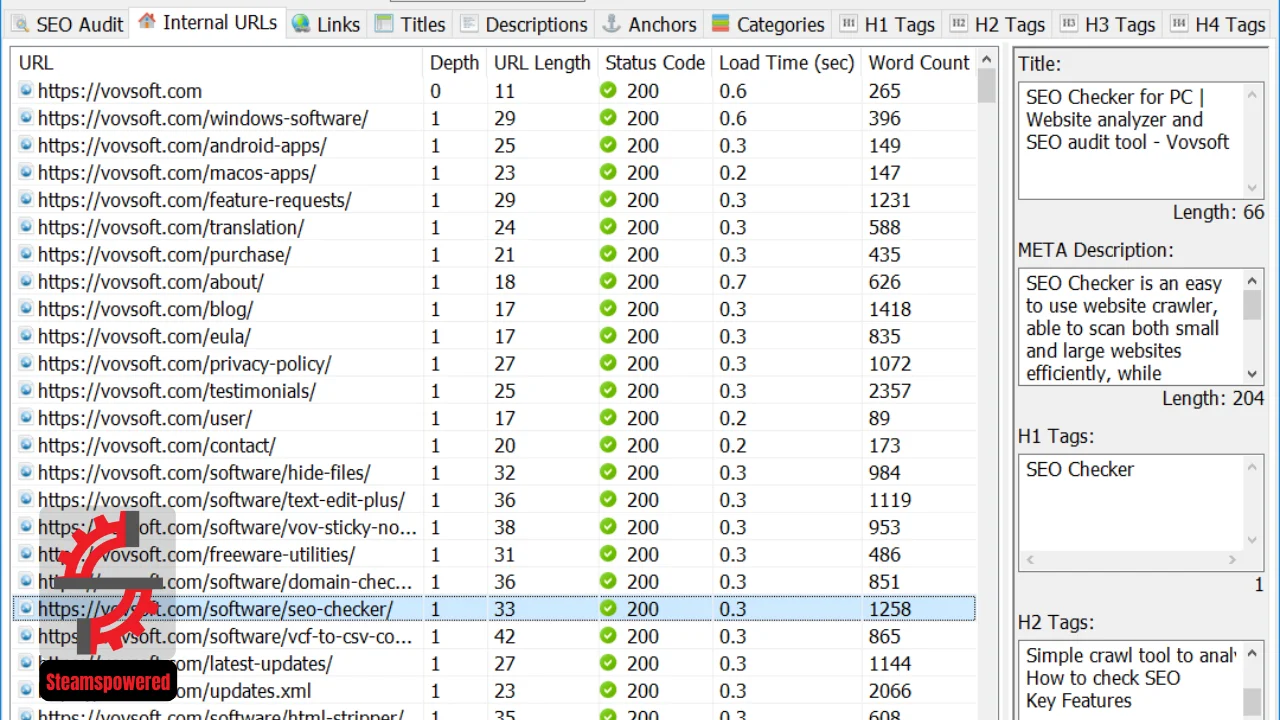Click page icon beside contact URL
This screenshot has width=1280, height=720.
pos(26,445)
